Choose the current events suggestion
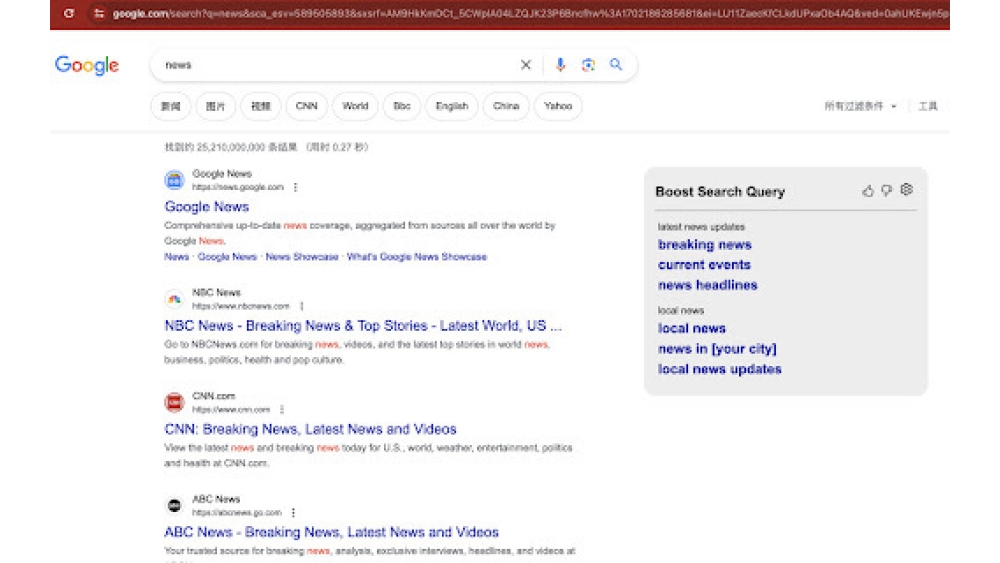The image size is (1000, 563). 704,265
